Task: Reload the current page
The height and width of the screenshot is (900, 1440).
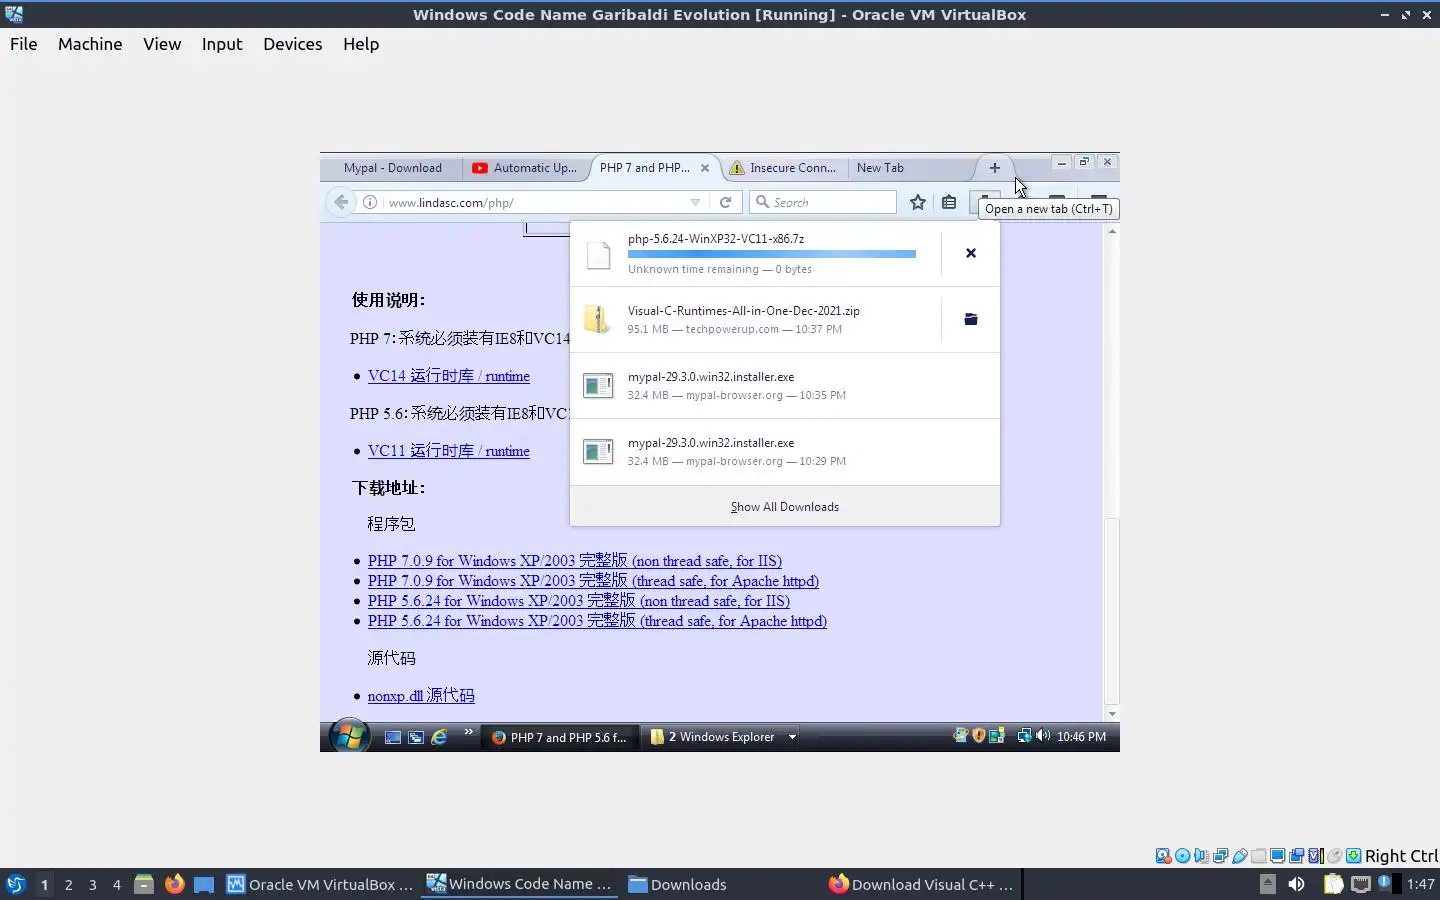Action: [725, 202]
